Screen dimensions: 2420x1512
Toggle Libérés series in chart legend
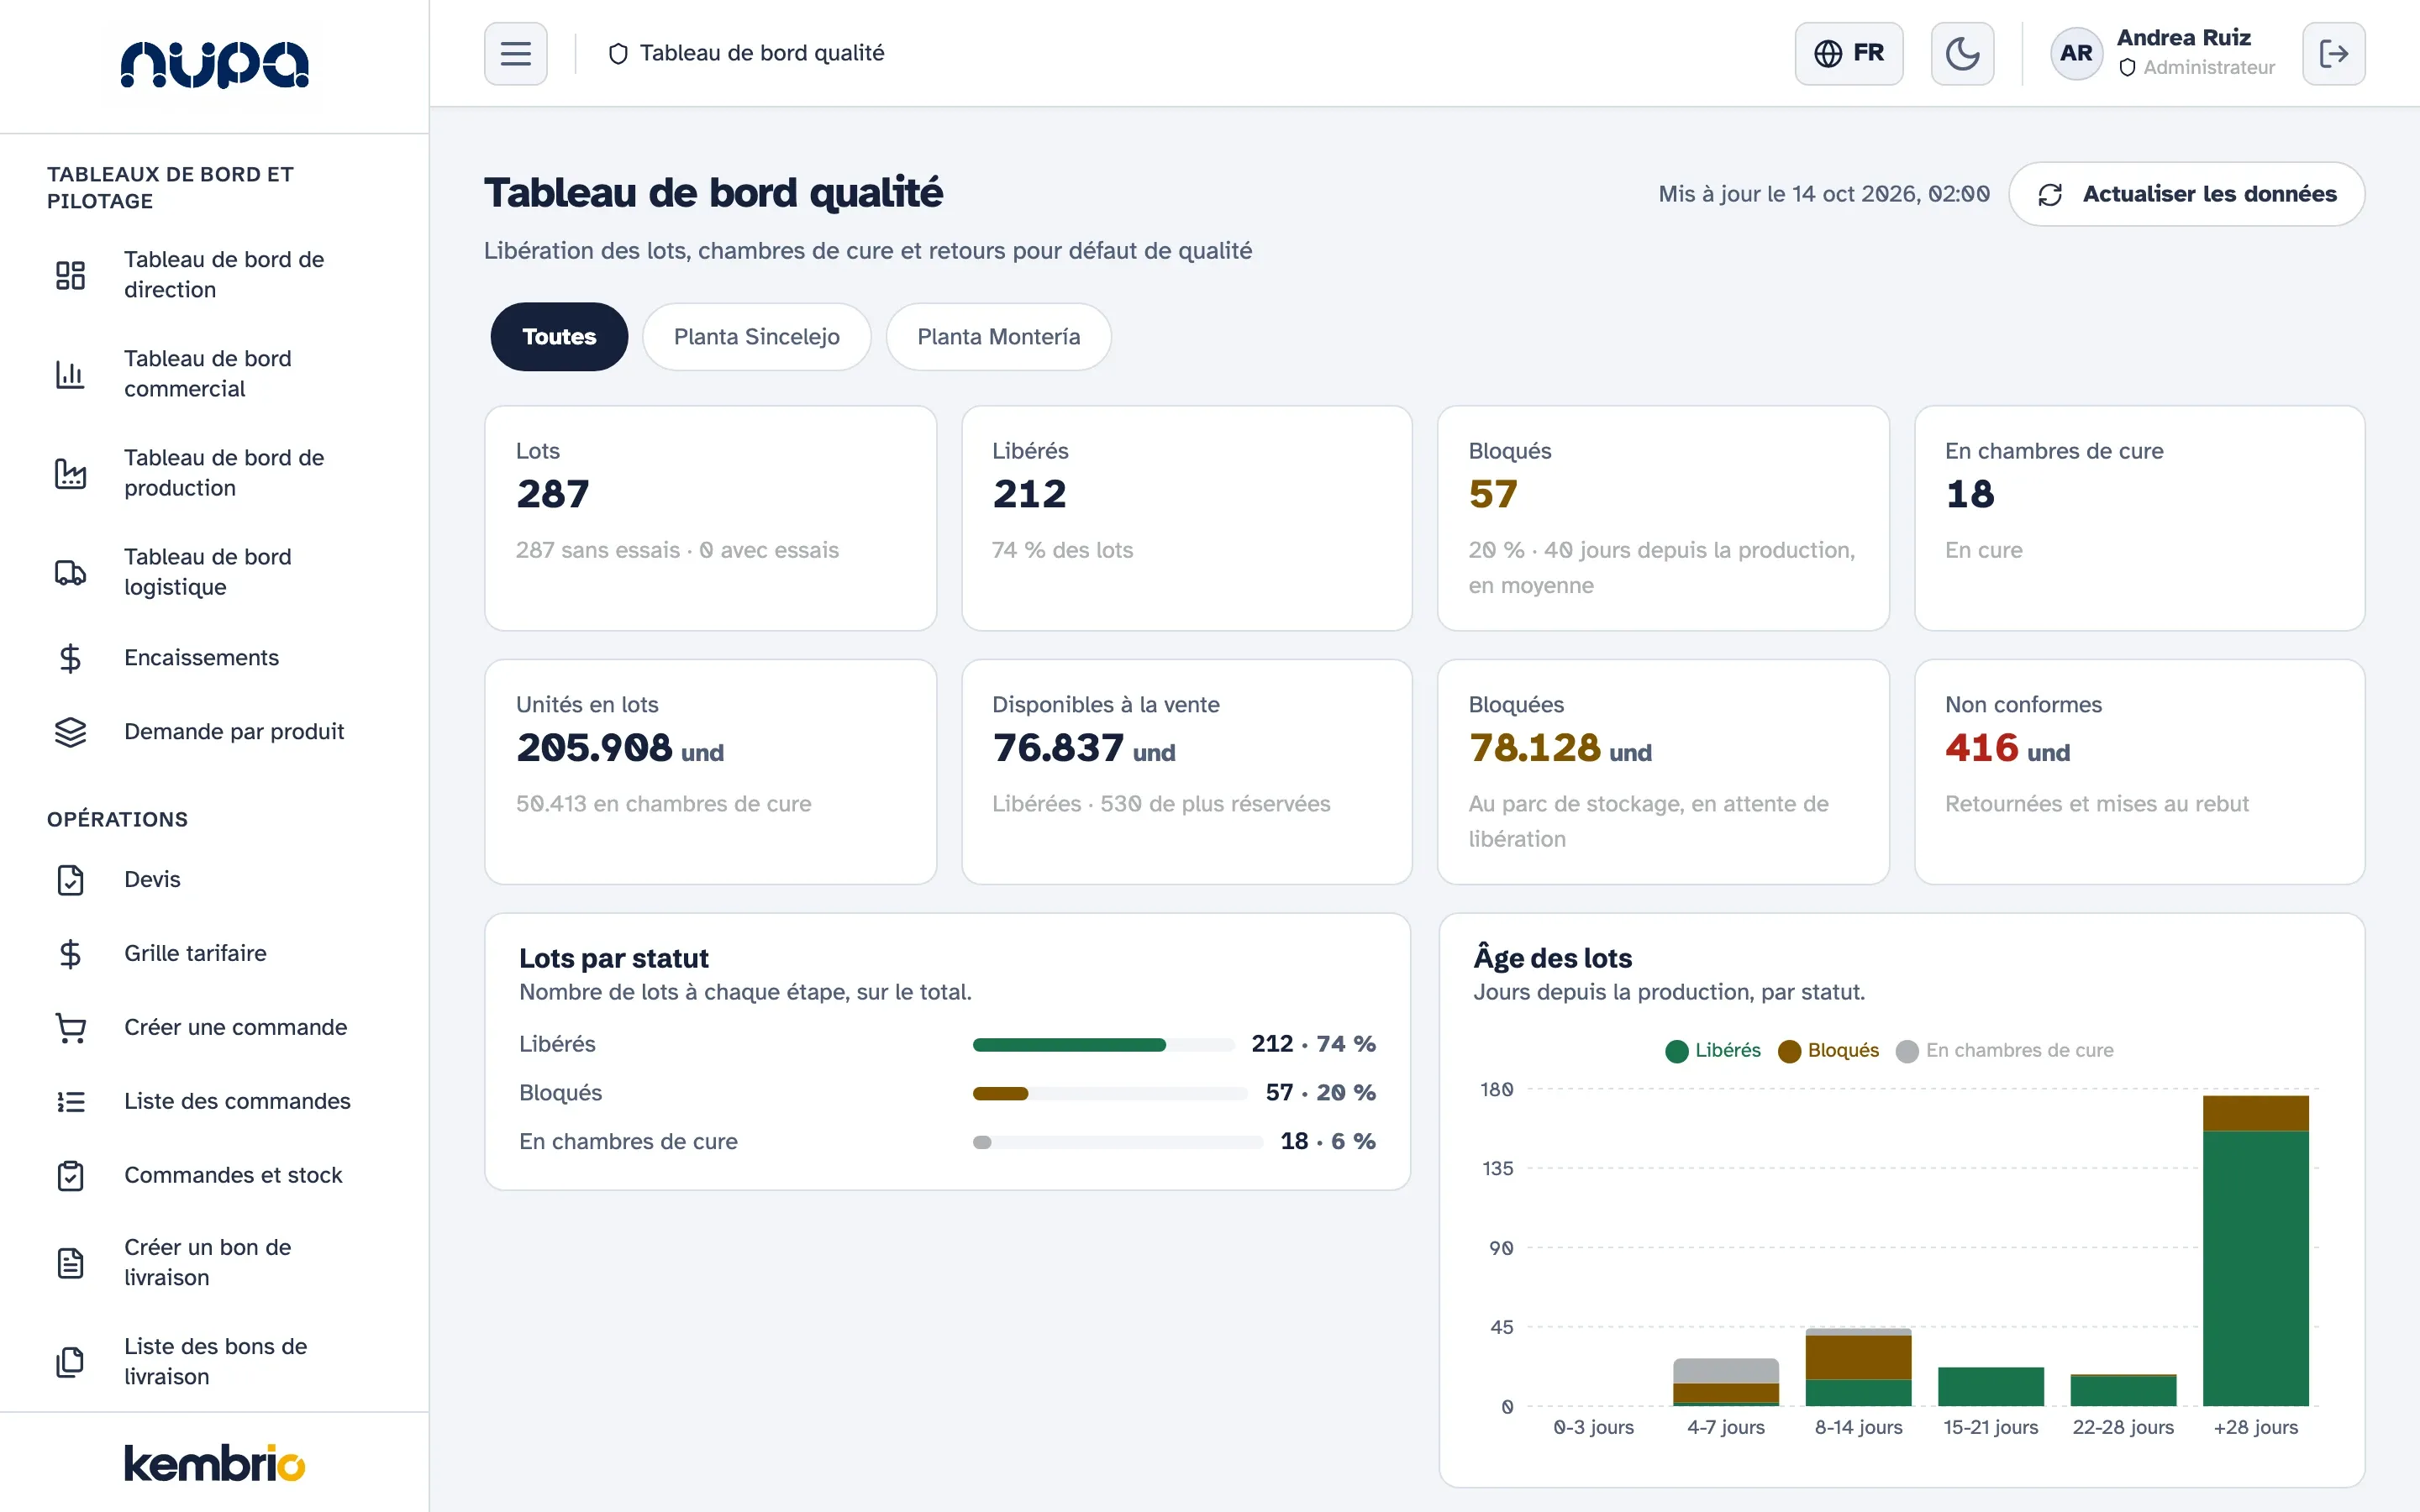click(1712, 1051)
